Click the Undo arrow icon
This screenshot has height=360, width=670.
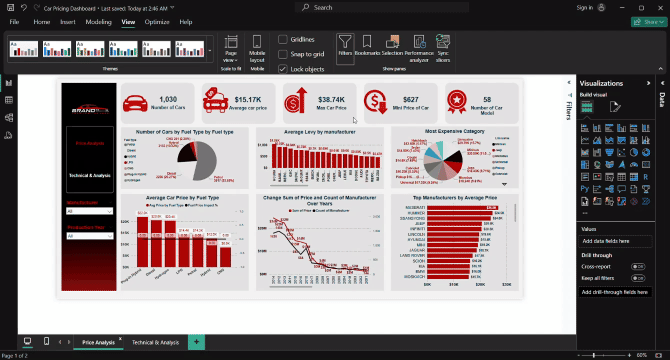point(24,8)
